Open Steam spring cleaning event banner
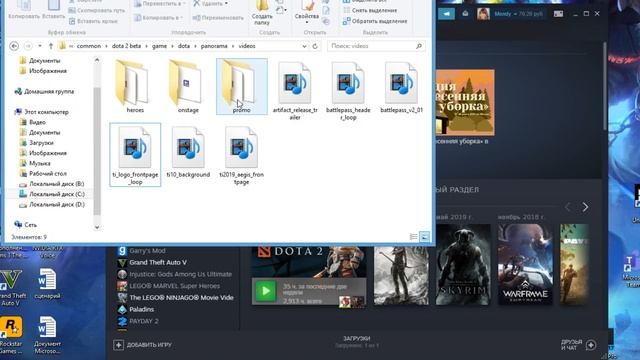Screen dimensions: 640x360 click(465, 102)
